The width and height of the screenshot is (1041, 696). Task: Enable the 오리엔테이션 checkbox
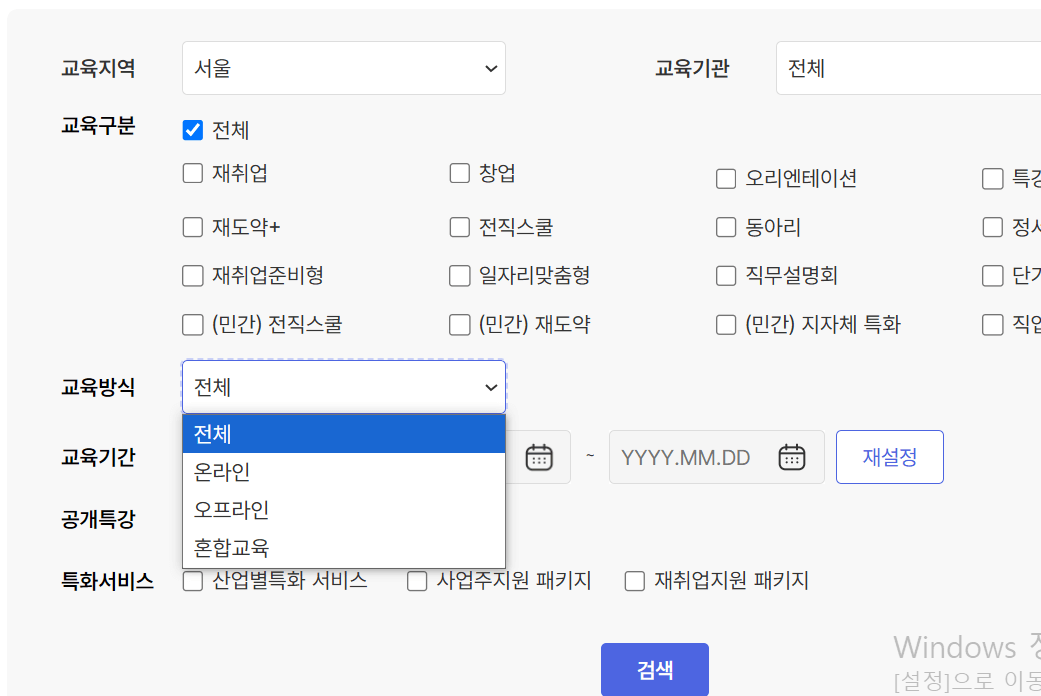coord(726,178)
